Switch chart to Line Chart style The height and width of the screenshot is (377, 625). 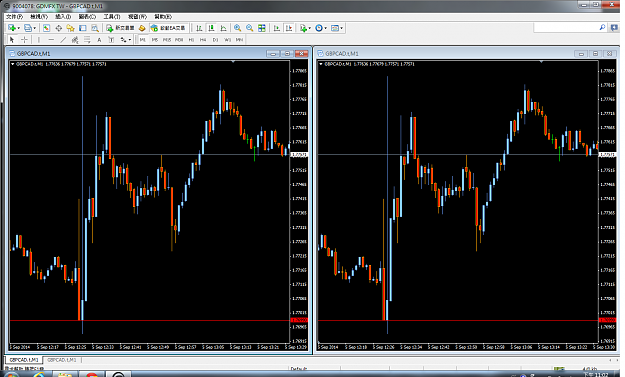pyautogui.click(x=223, y=28)
